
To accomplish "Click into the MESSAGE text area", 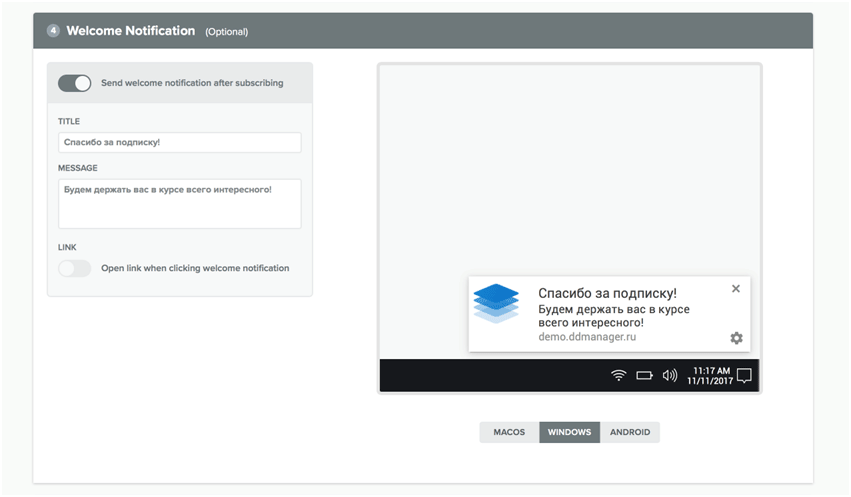I will point(179,204).
